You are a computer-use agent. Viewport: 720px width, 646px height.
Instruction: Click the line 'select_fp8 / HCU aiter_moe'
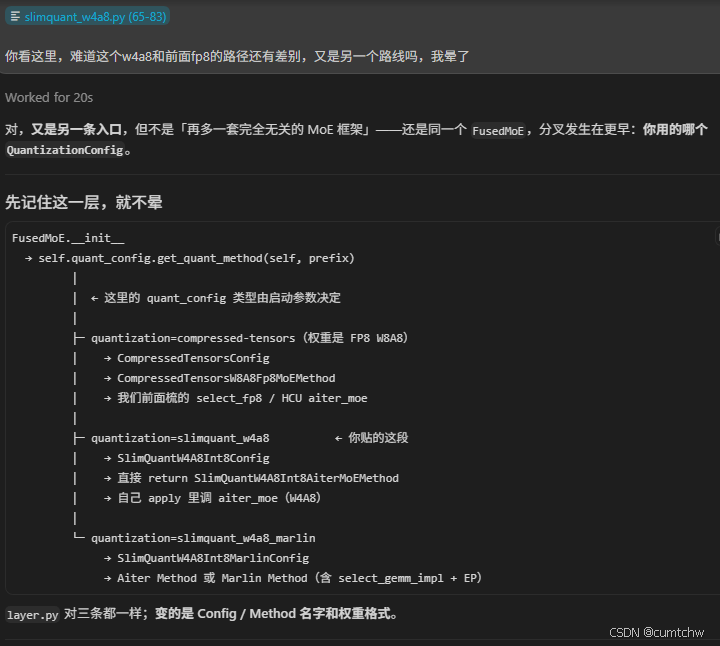point(281,398)
